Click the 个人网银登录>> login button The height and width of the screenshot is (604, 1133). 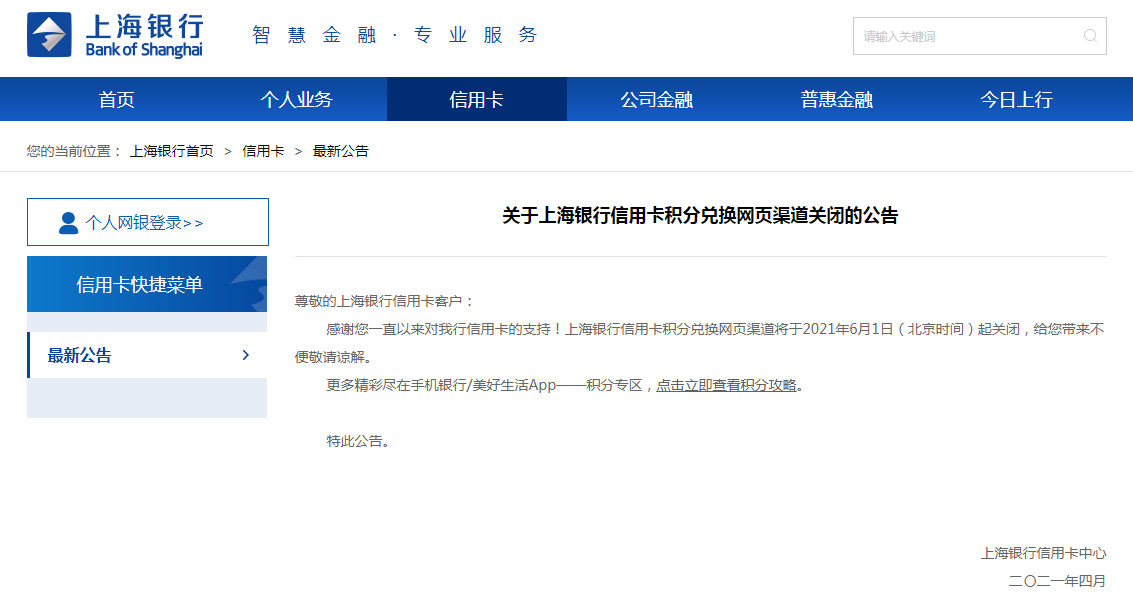(147, 222)
